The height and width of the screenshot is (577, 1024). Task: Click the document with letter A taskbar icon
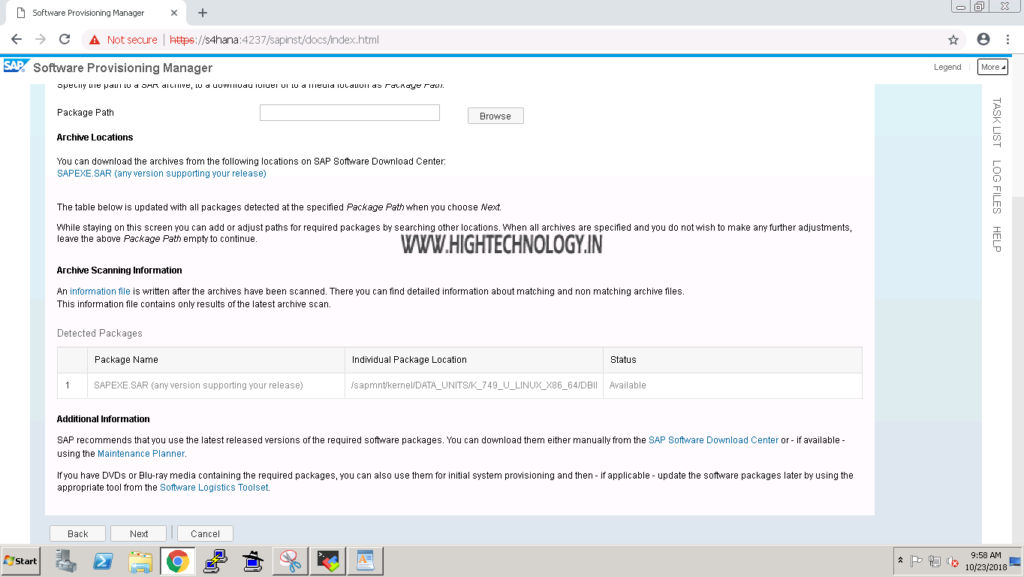tap(365, 561)
